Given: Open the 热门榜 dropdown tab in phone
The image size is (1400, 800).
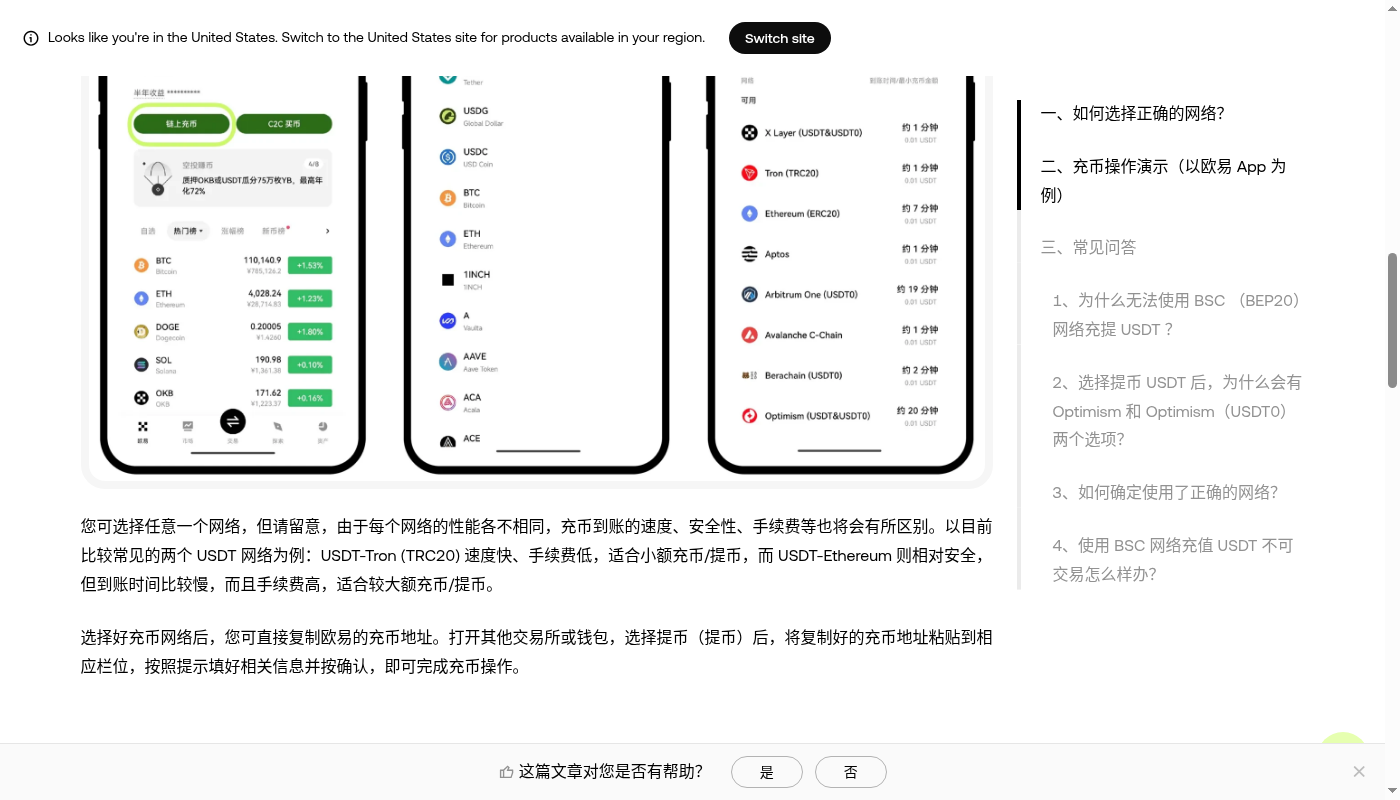Looking at the screenshot, I should point(188,231).
